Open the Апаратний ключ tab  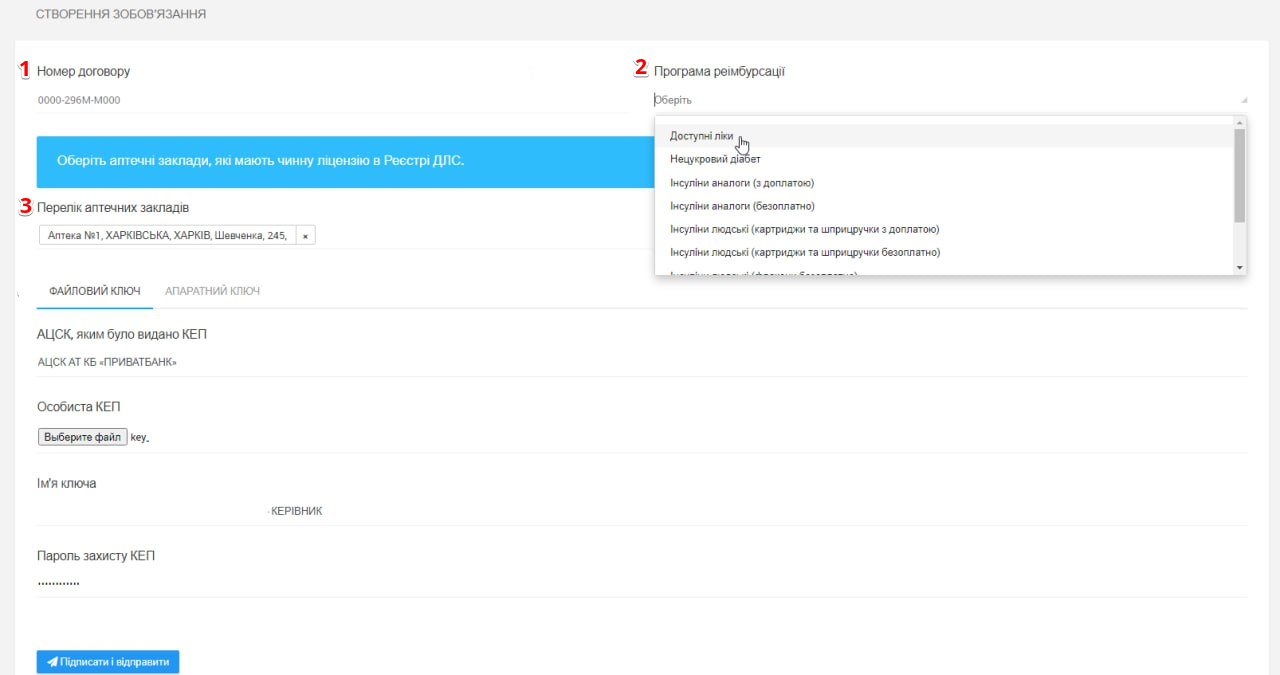[x=212, y=291]
